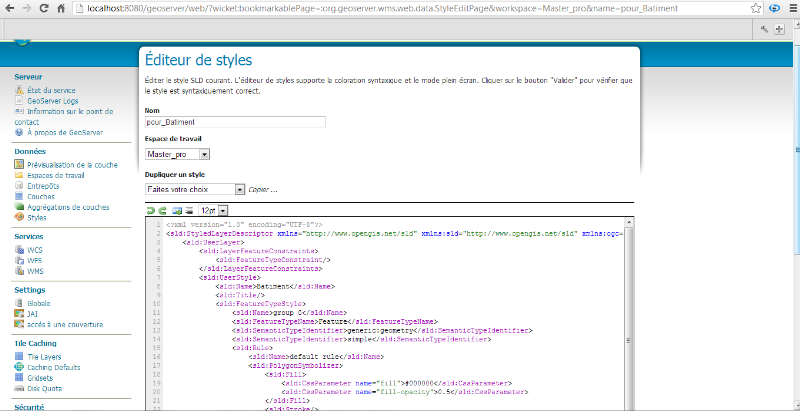Viewport: 800px width, 411px height.
Task: Click the Nom field containing pour_Batiment
Action: (236, 122)
